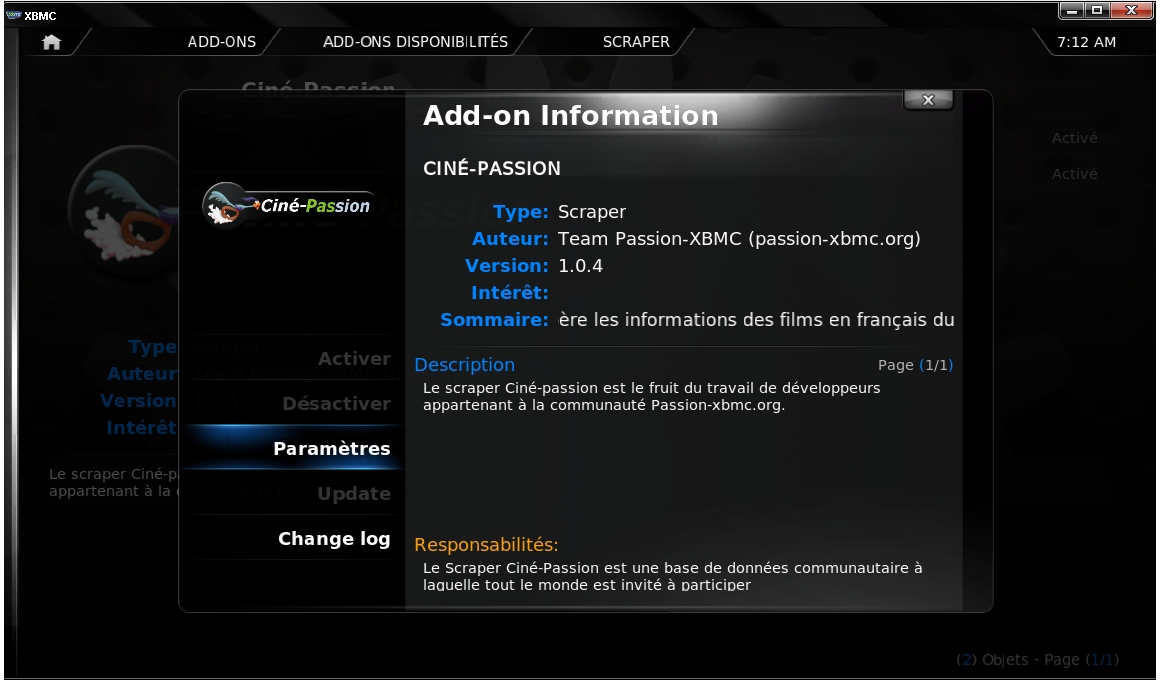Click the first Activé status in background list
The width and height of the screenshot is (1160, 680).
[x=1075, y=138]
